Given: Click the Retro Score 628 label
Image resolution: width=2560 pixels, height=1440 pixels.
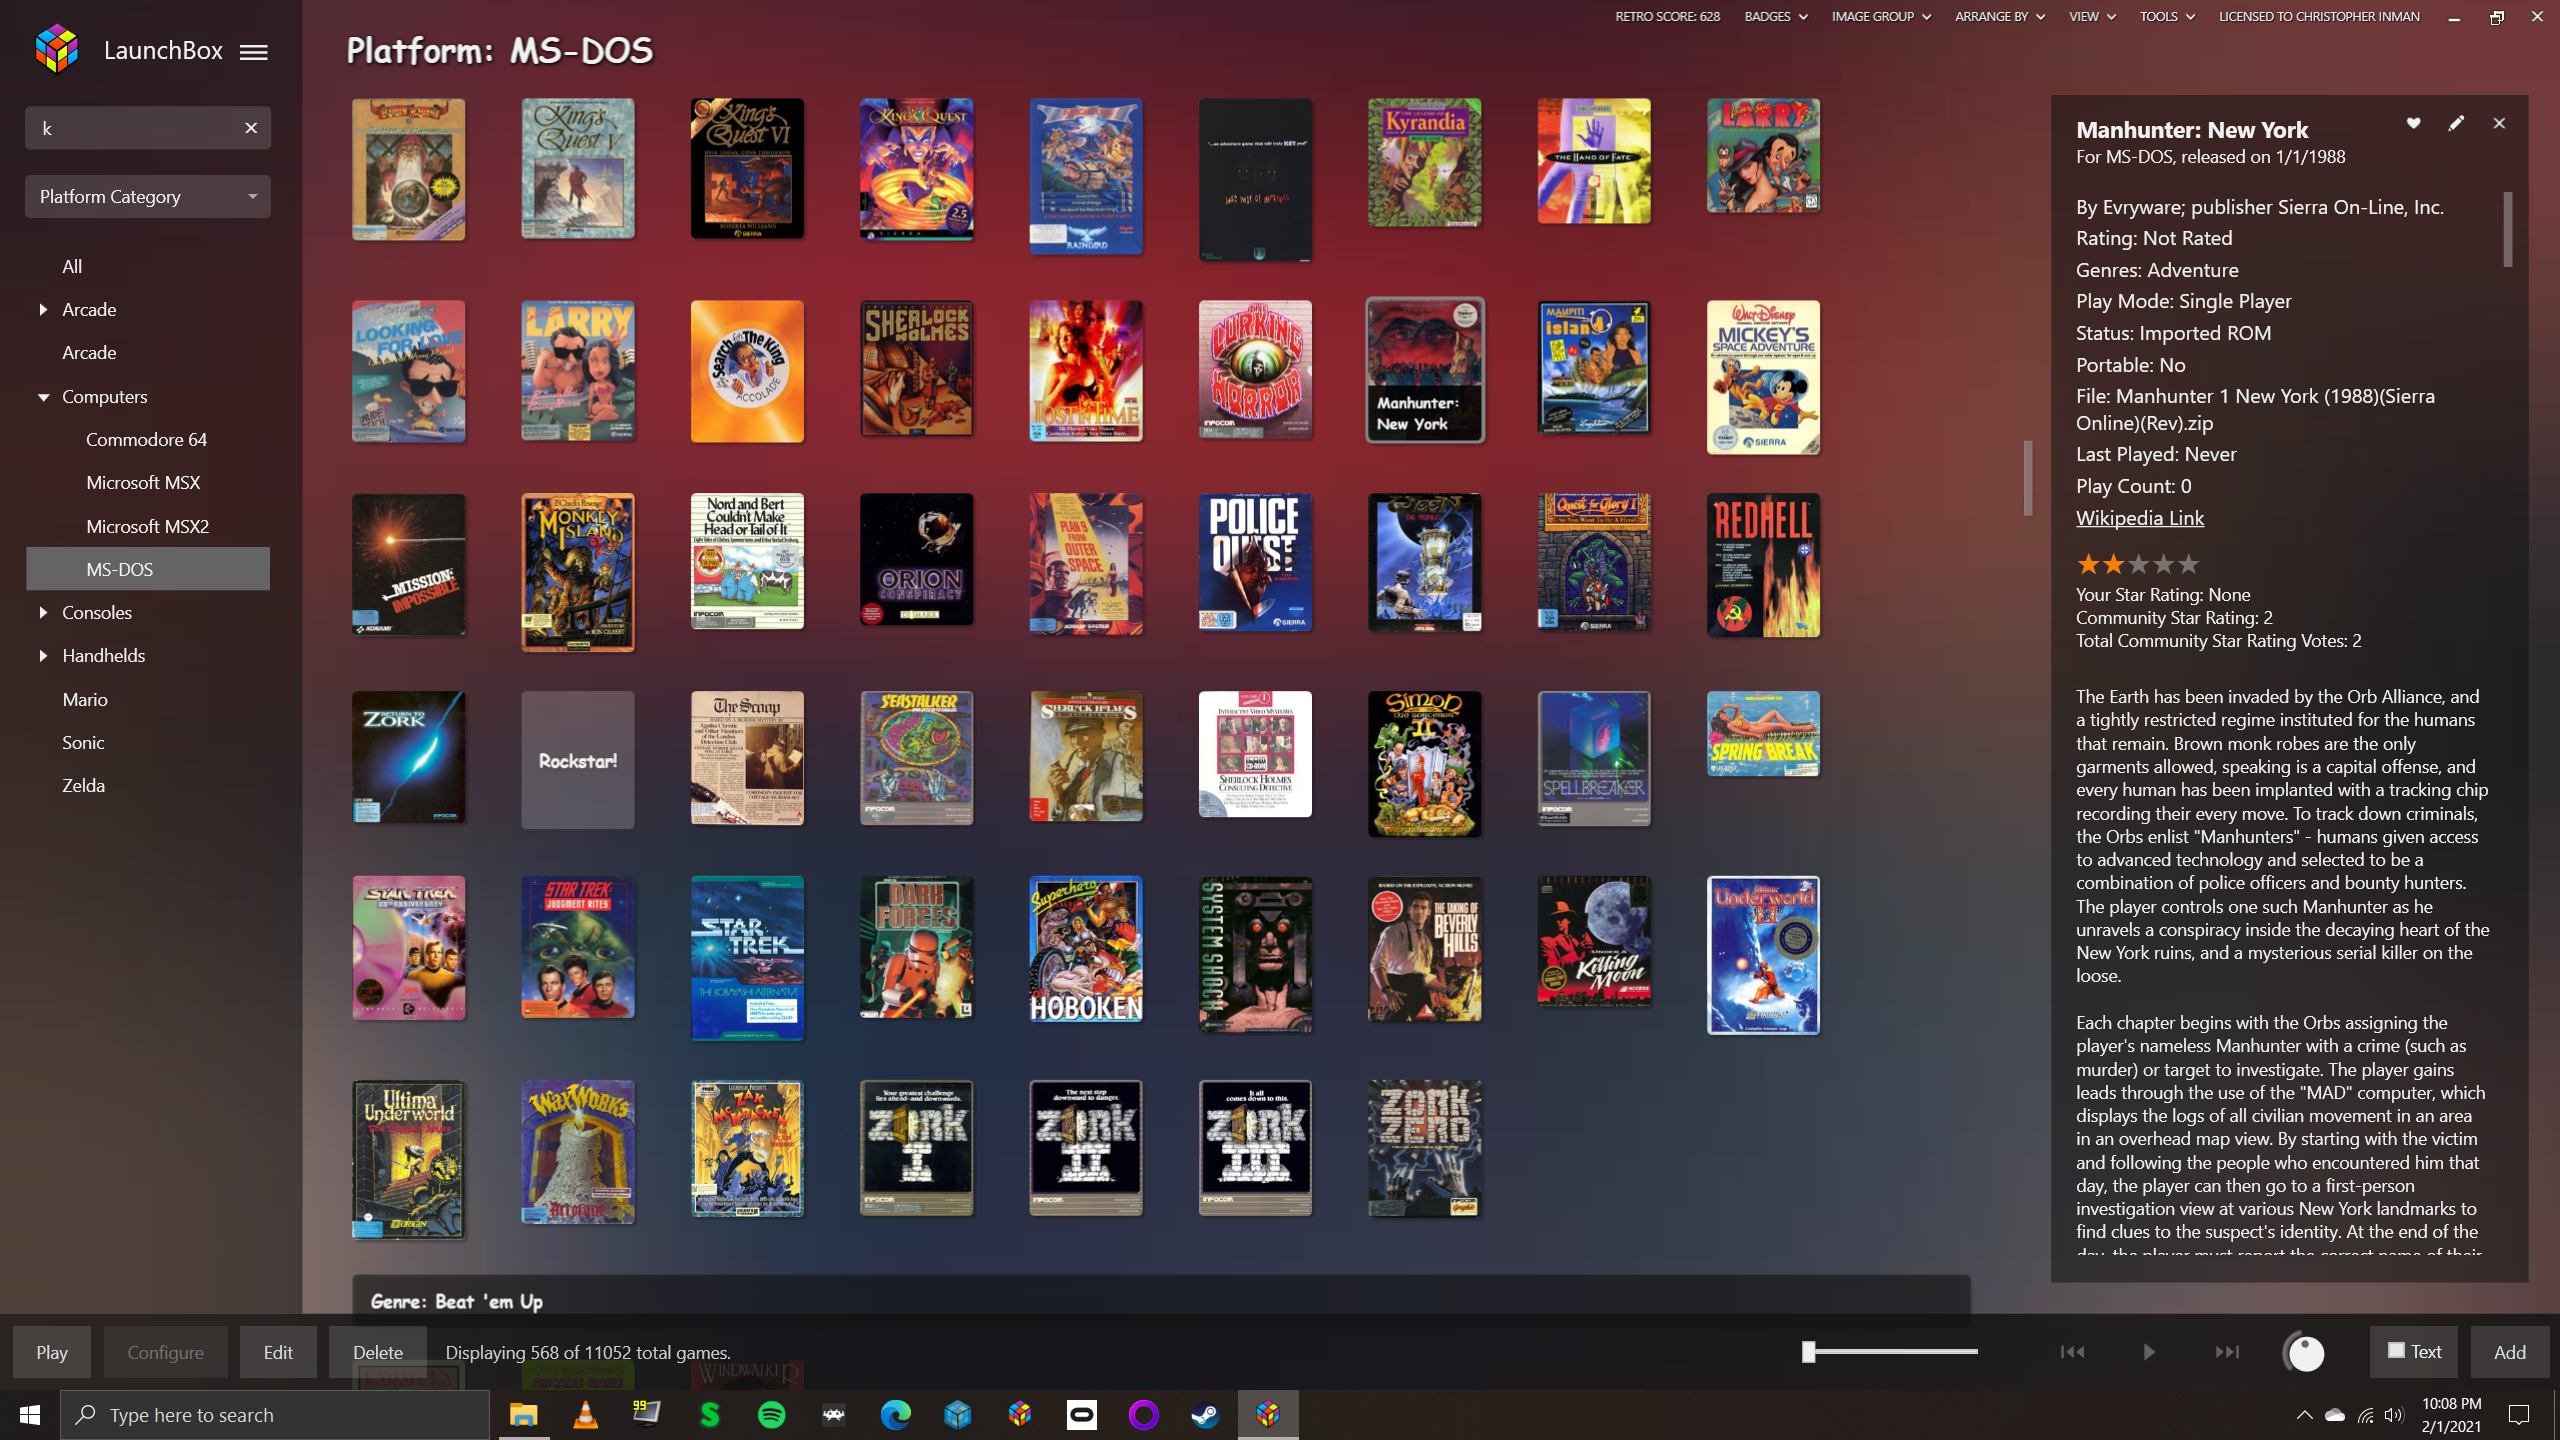Looking at the screenshot, I should pos(1667,16).
